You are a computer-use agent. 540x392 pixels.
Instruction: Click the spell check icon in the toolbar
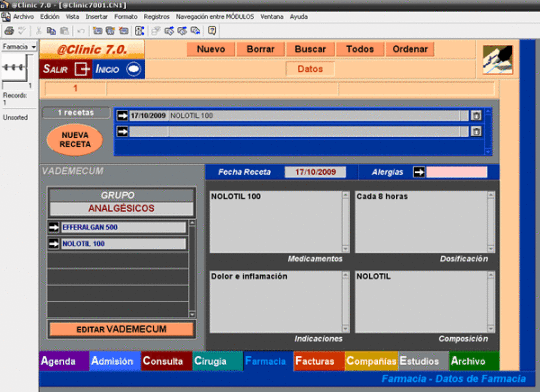click(22, 31)
